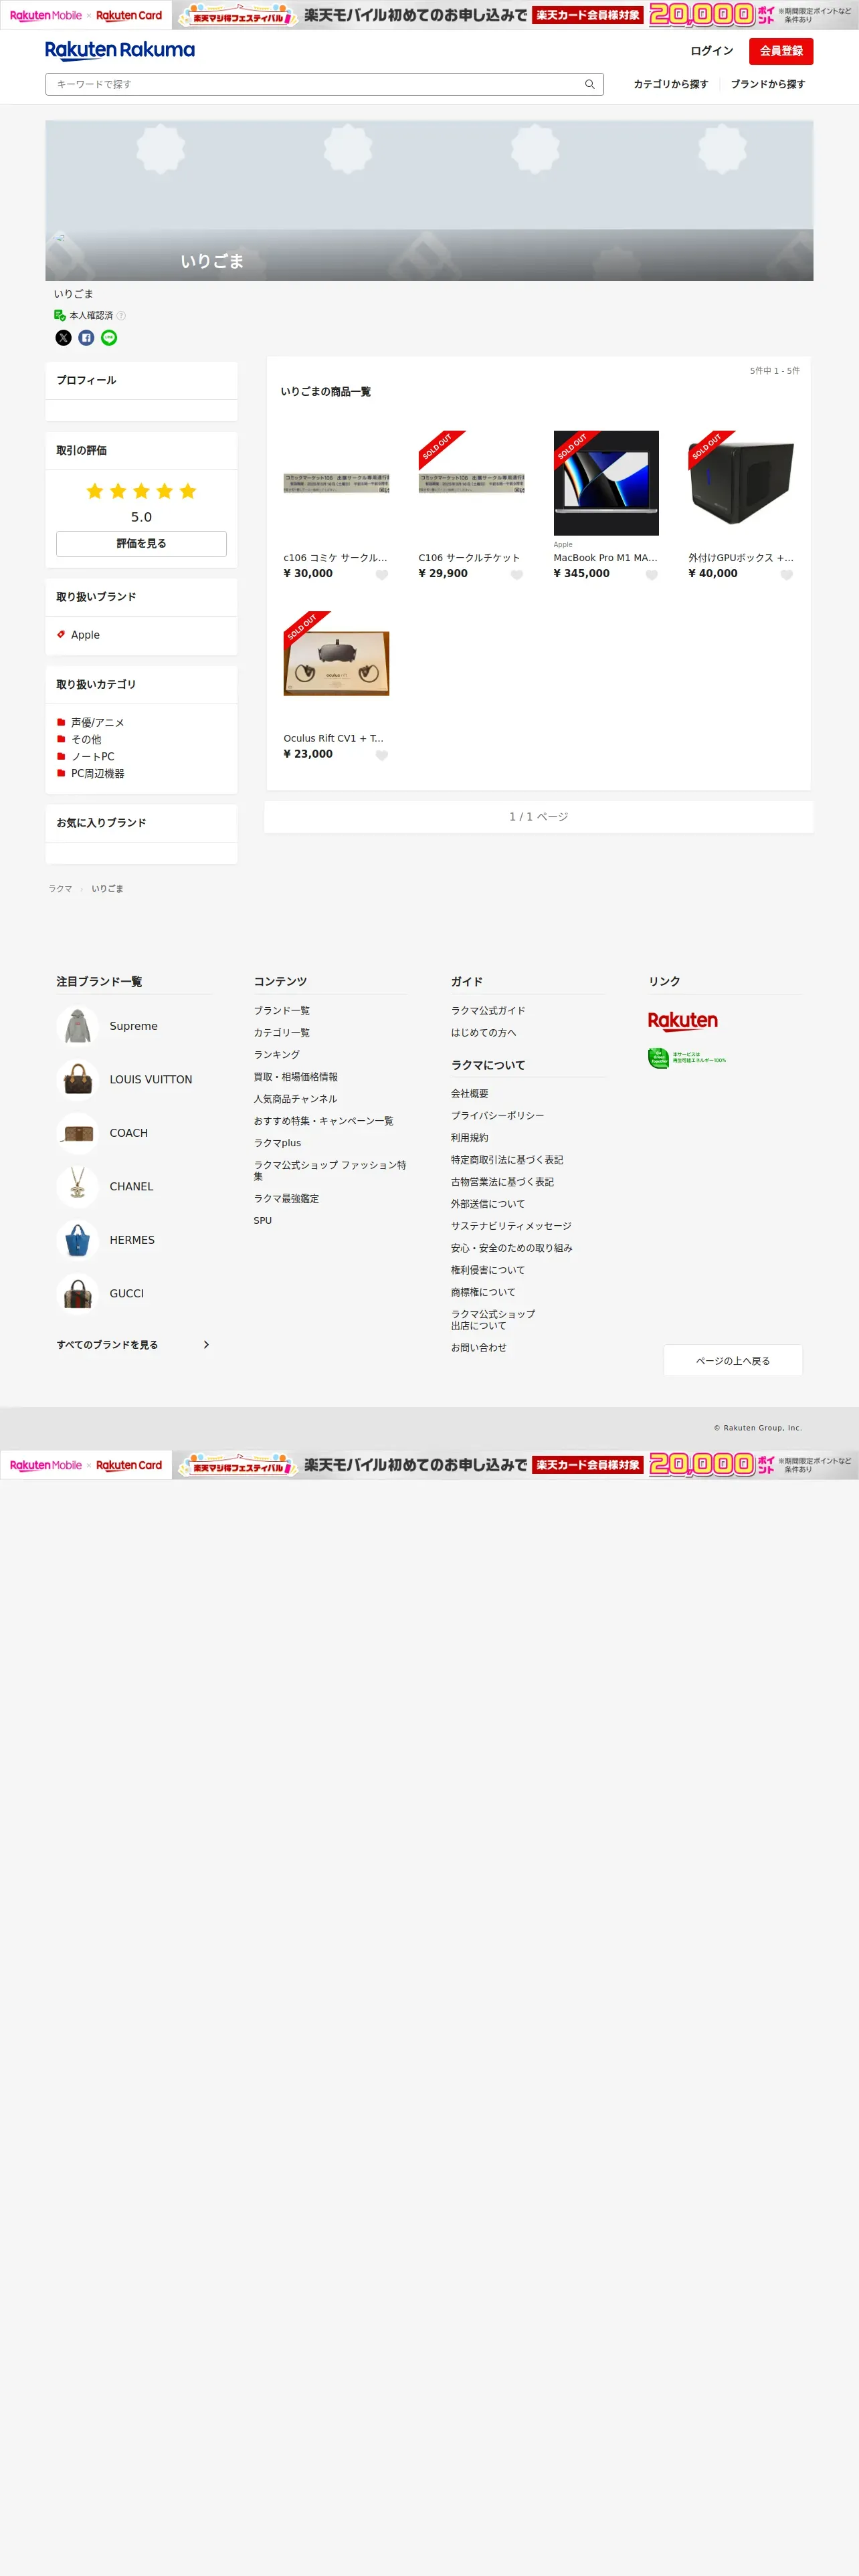
Task: Open Apple brand label above MacBook listing
Action: pos(563,545)
